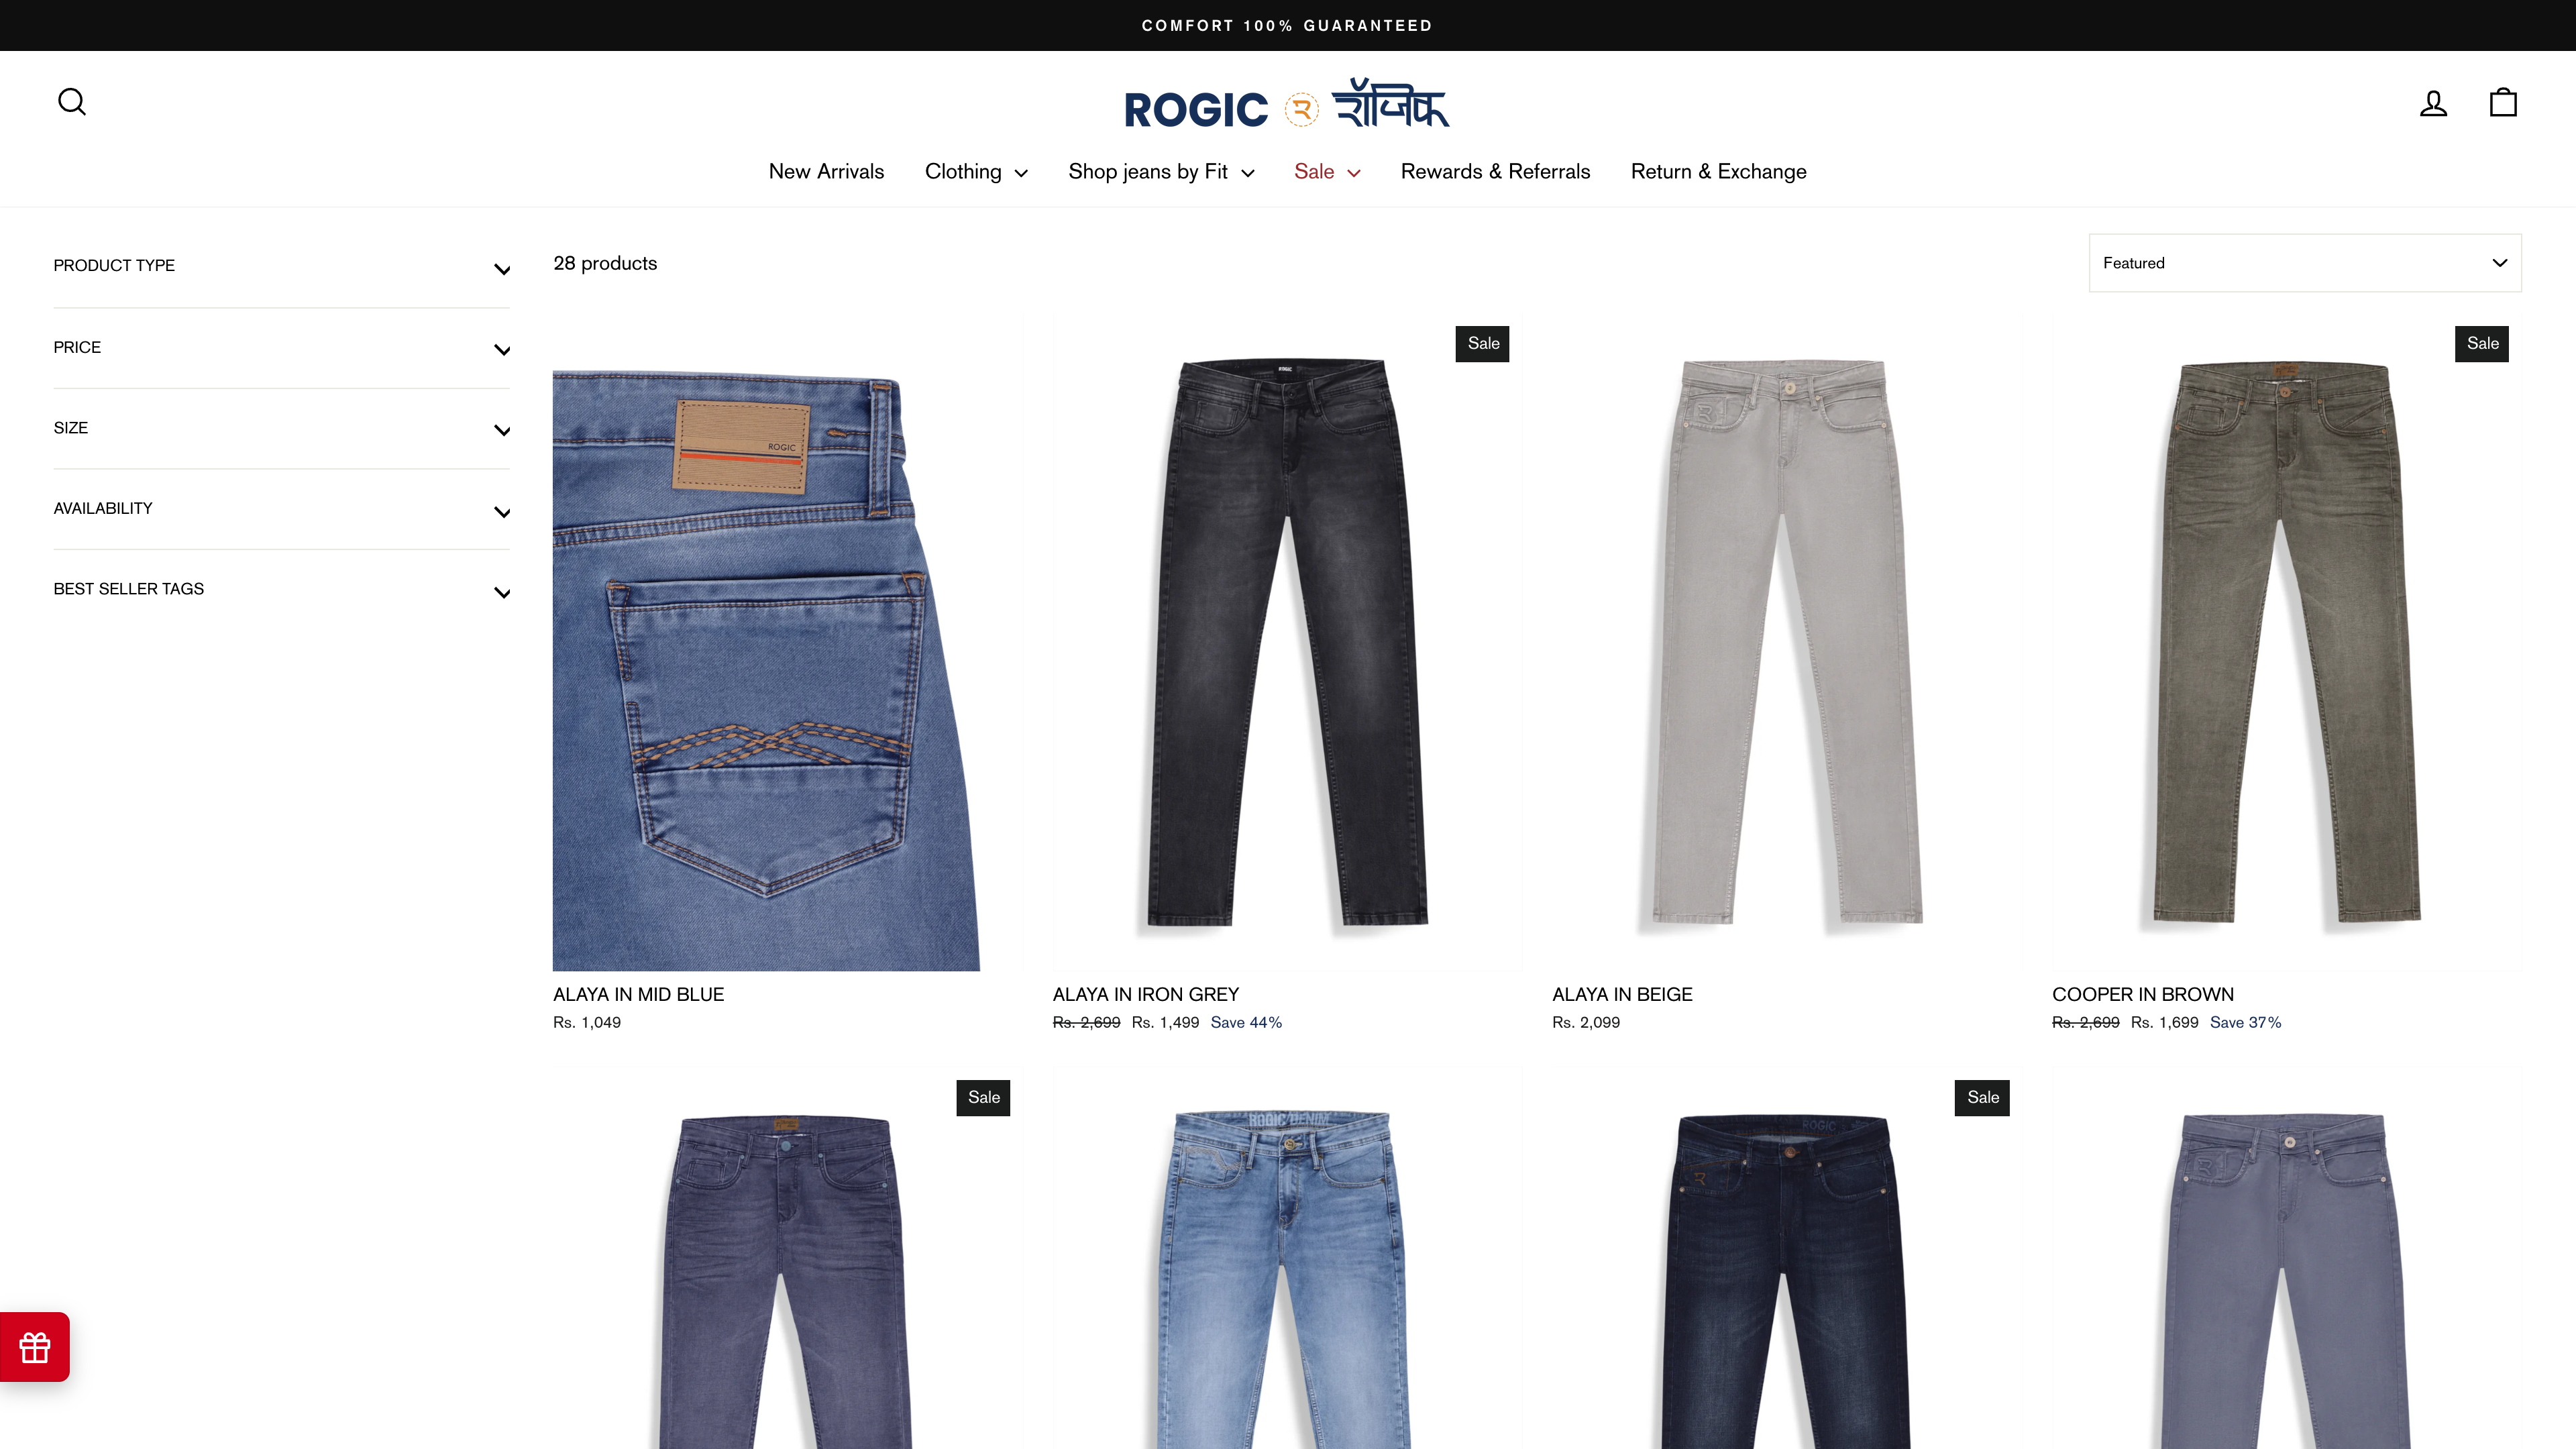Image resolution: width=2576 pixels, height=1449 pixels.
Task: Open the Return & Exchange page
Action: tap(1718, 172)
